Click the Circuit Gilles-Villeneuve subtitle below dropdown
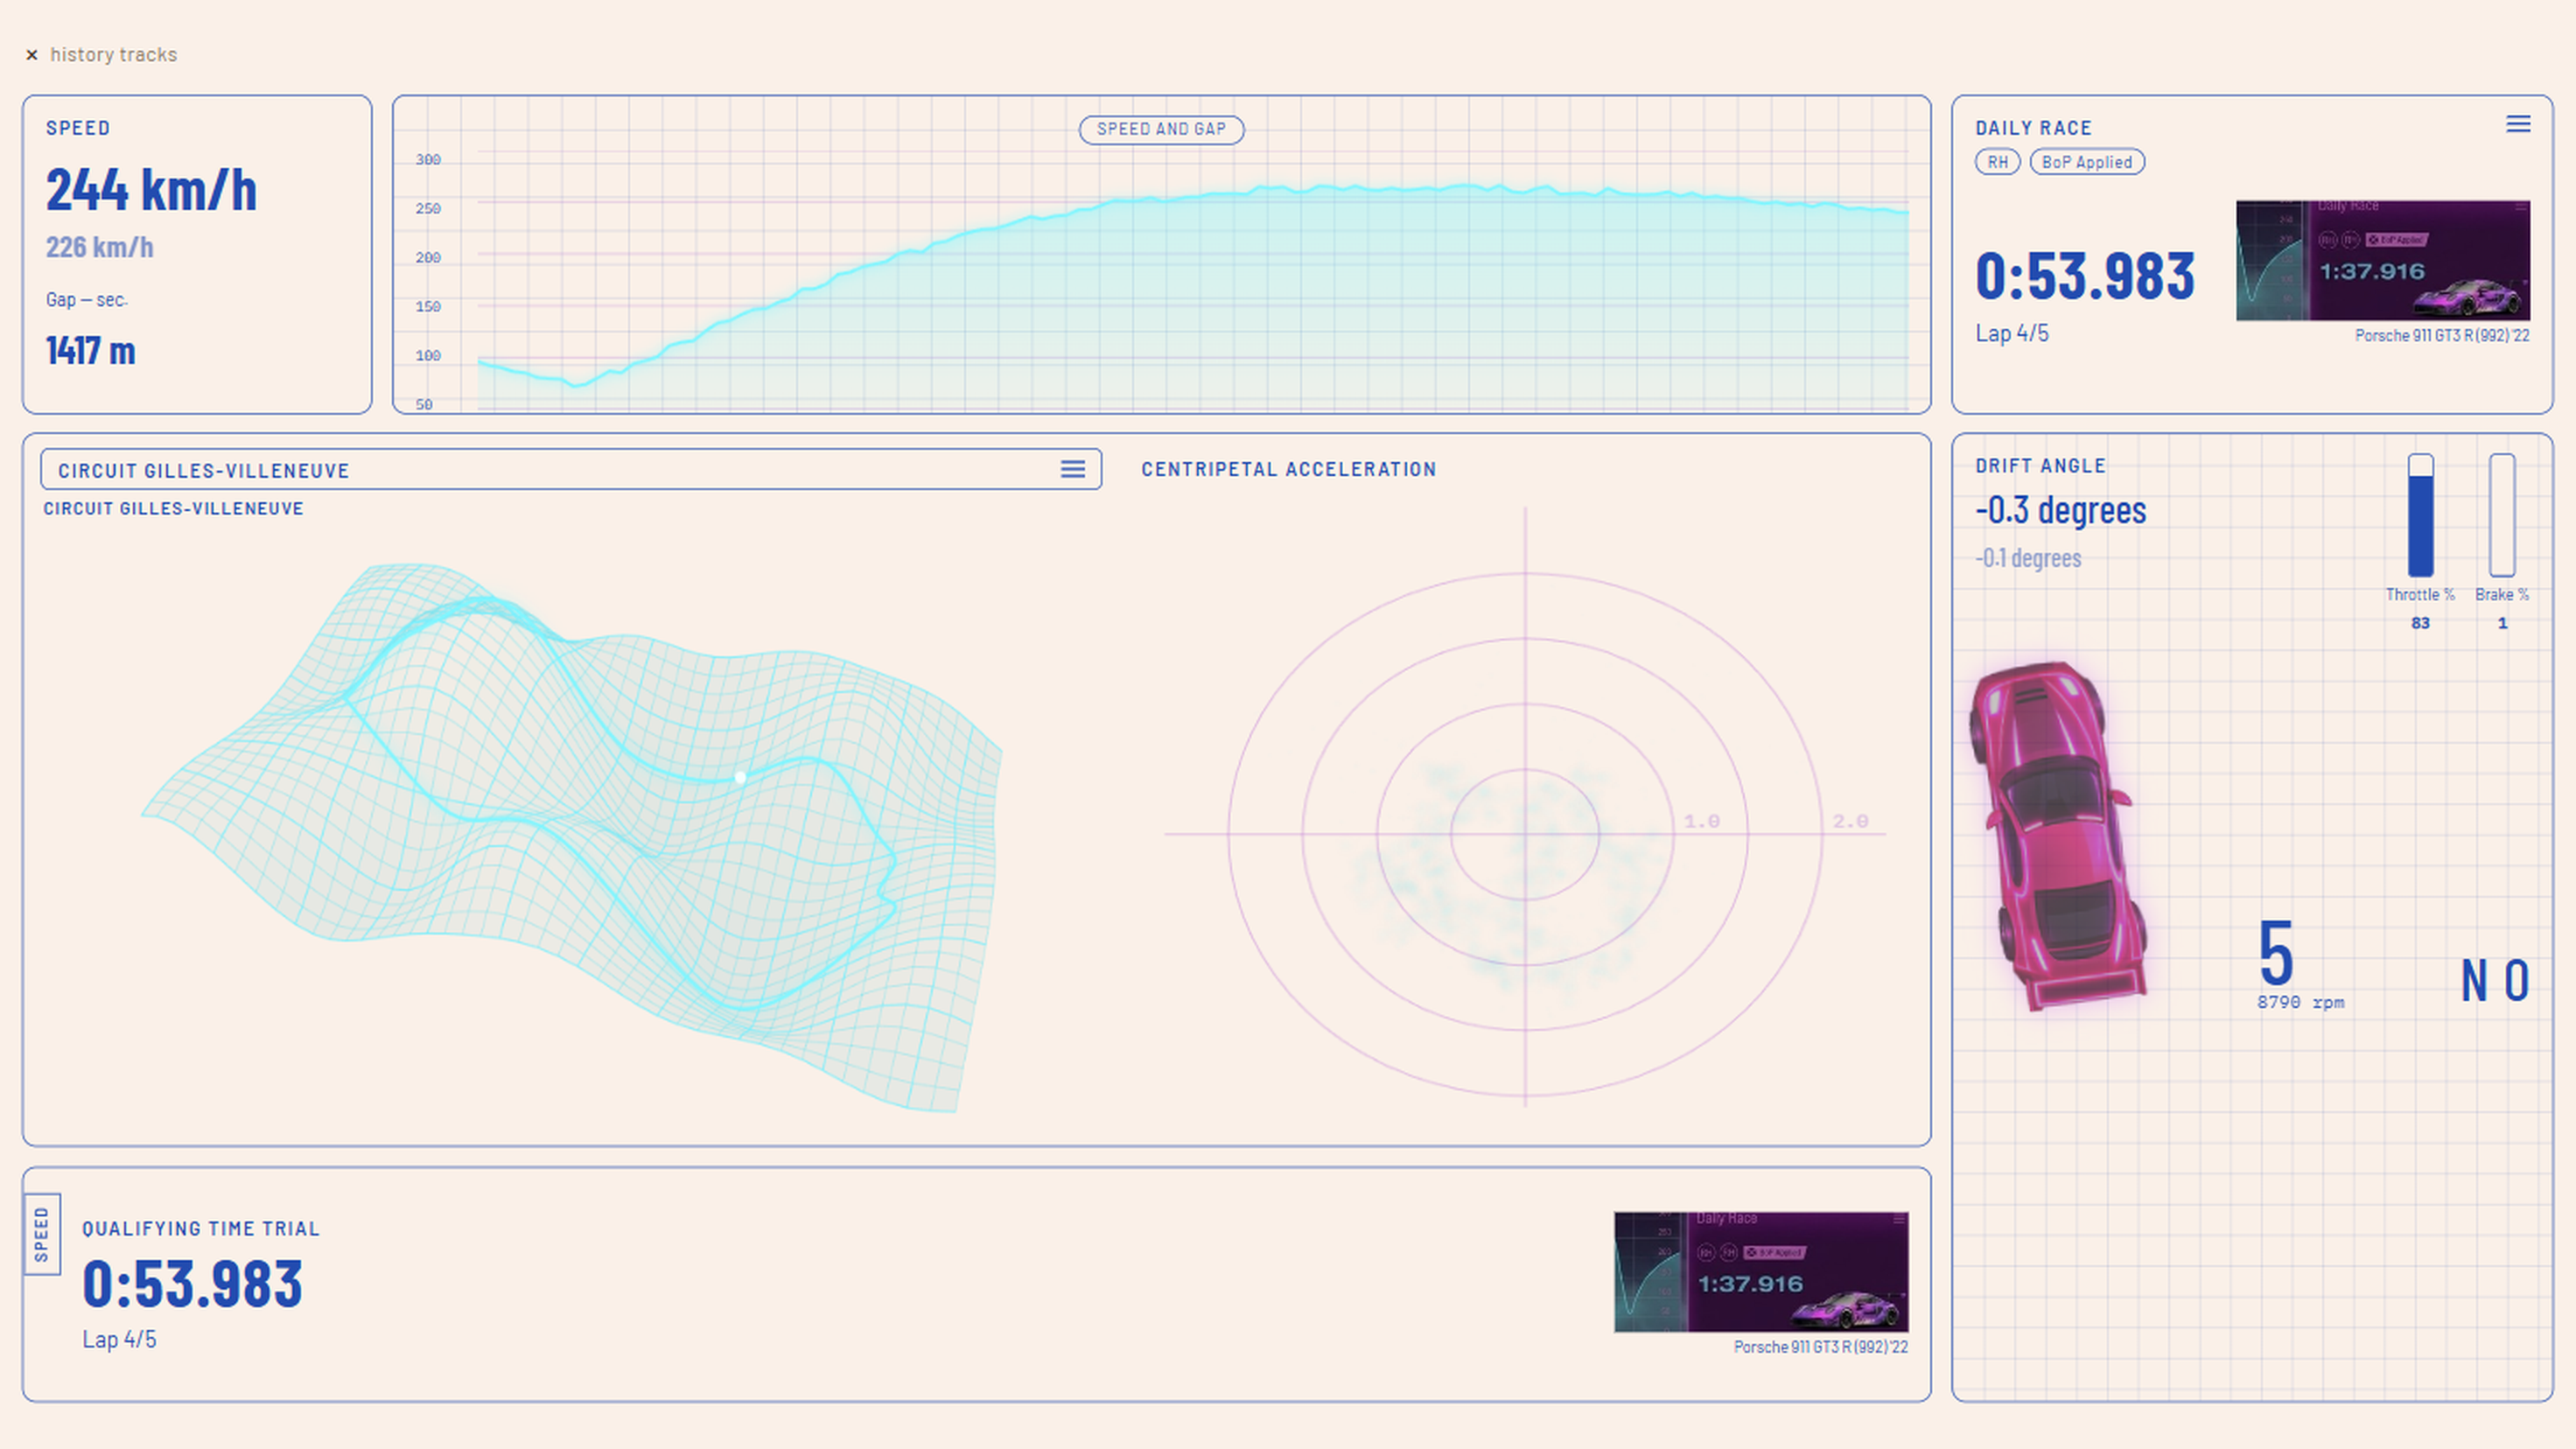Viewport: 2576px width, 1449px height. [x=173, y=509]
